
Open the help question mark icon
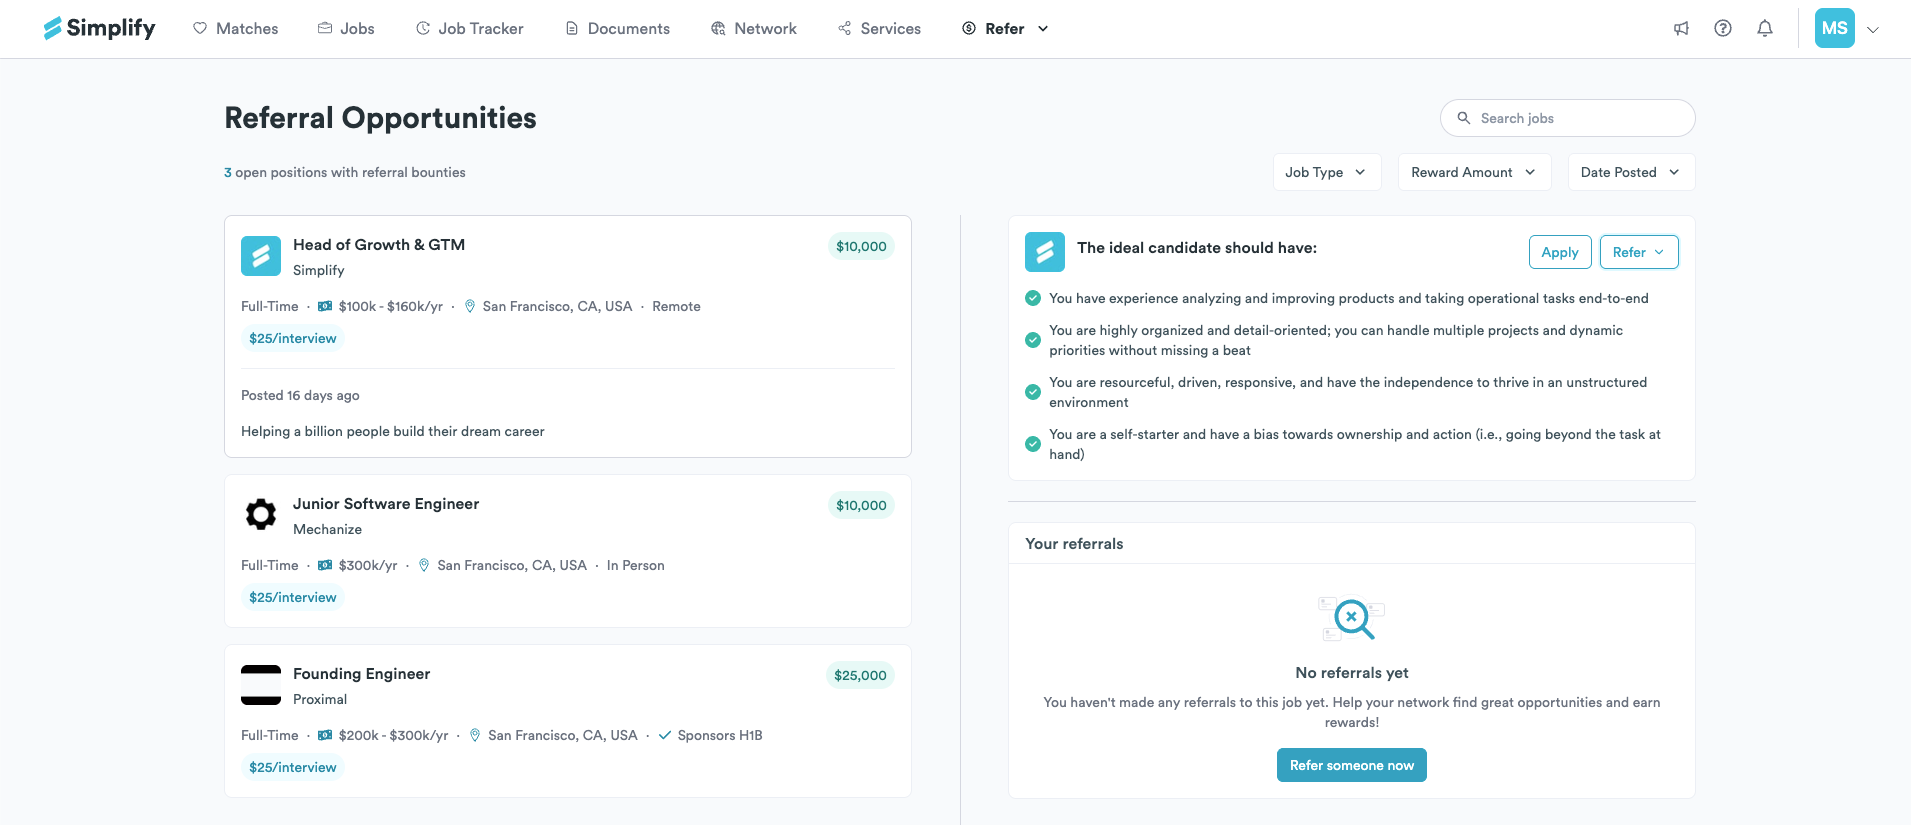1723,28
